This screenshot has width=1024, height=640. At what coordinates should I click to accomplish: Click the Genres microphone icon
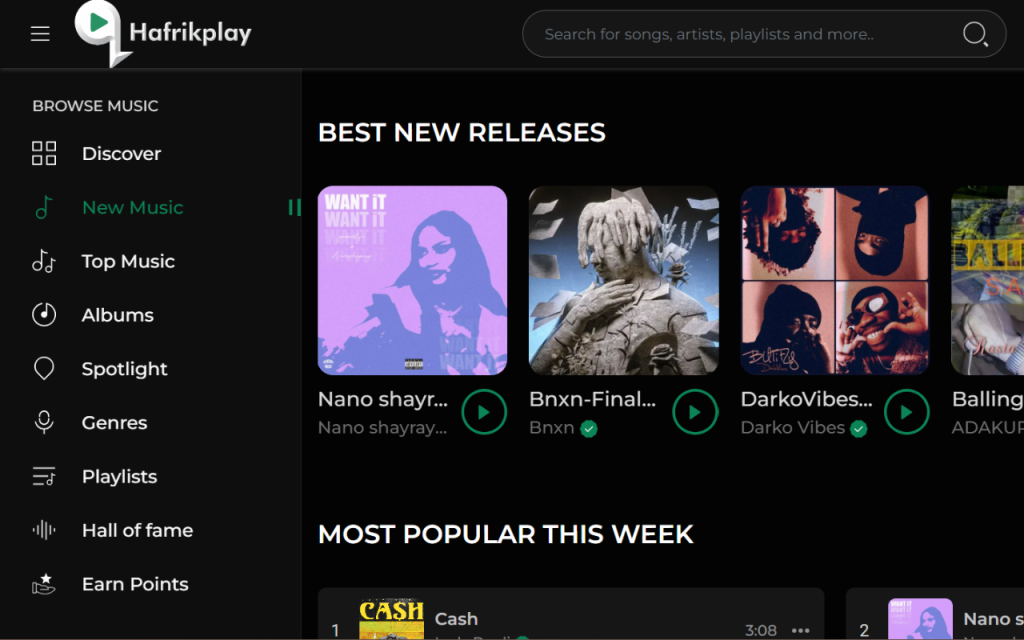click(x=44, y=423)
